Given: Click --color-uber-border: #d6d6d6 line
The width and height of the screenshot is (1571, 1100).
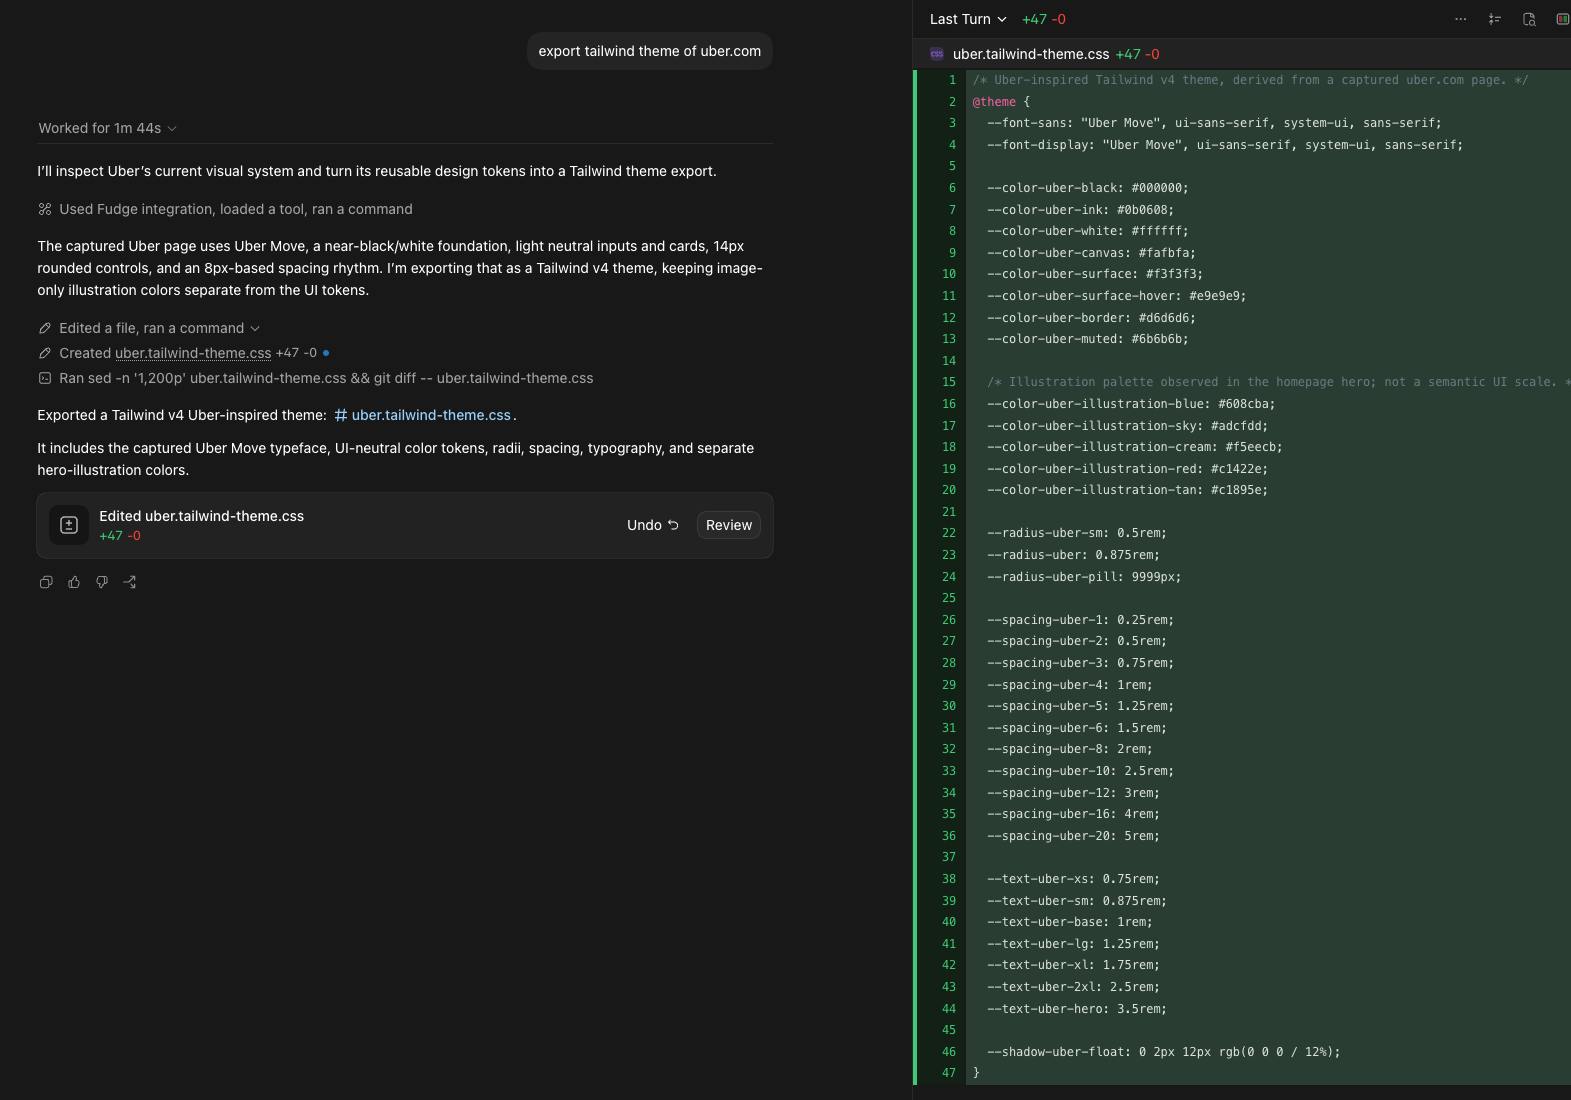Looking at the screenshot, I should coord(1091,318).
